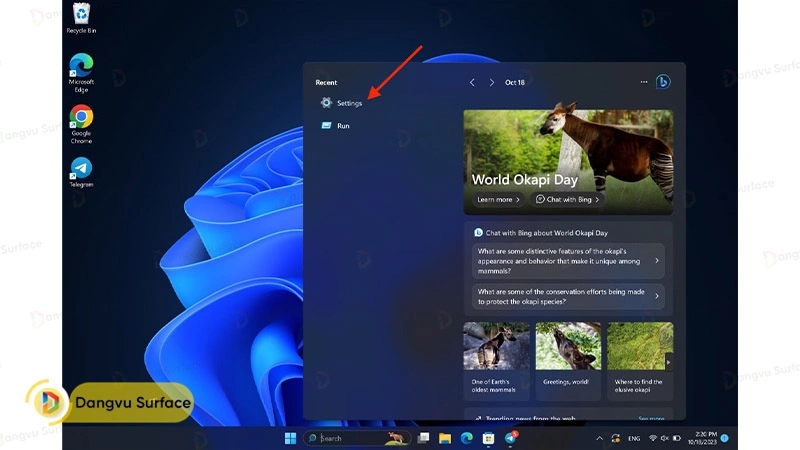Go to the next day arrow

[x=491, y=82]
